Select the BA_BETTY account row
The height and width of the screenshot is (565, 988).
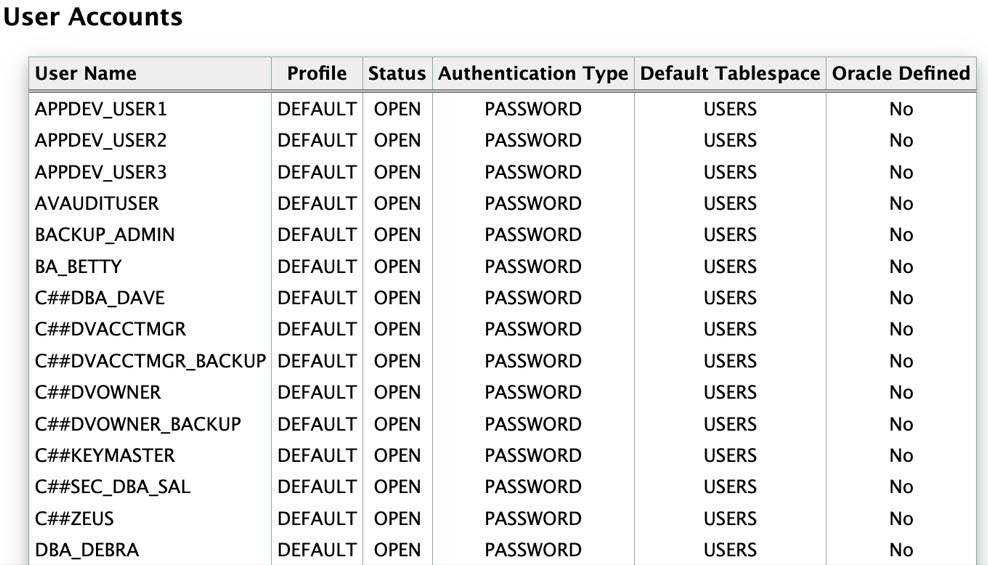coord(502,266)
